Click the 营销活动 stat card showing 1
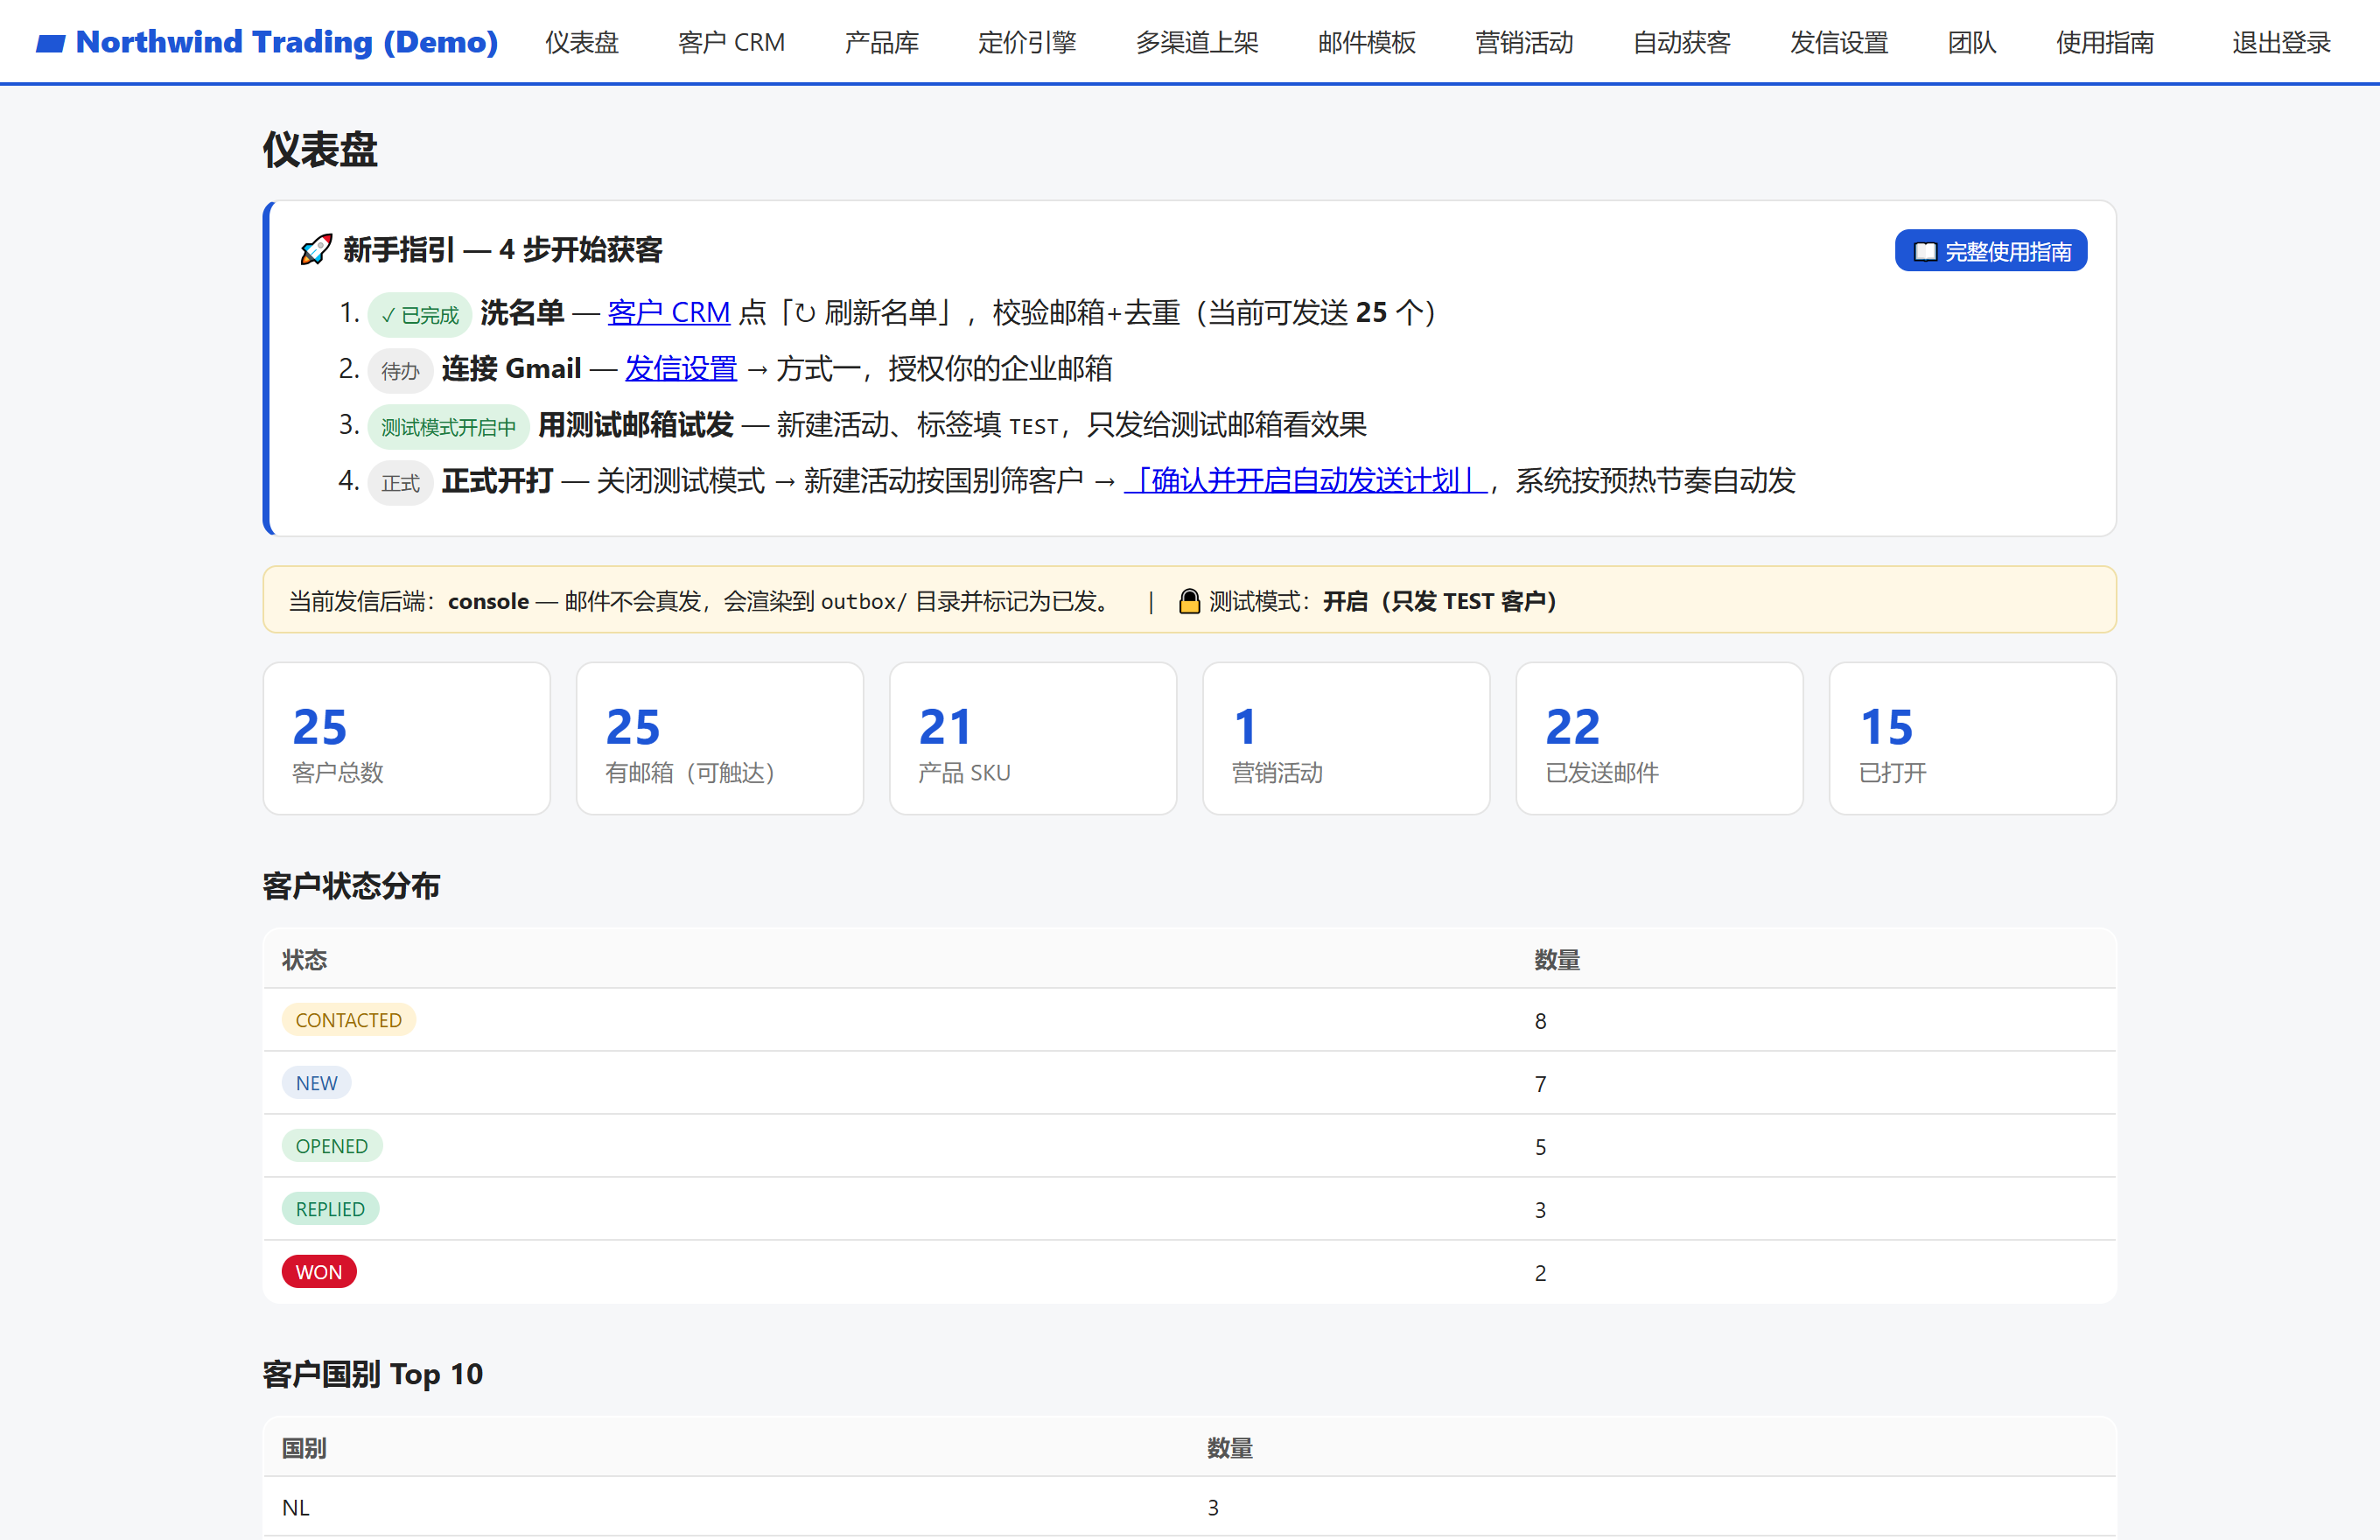Viewport: 2380px width, 1540px height. coord(1346,739)
